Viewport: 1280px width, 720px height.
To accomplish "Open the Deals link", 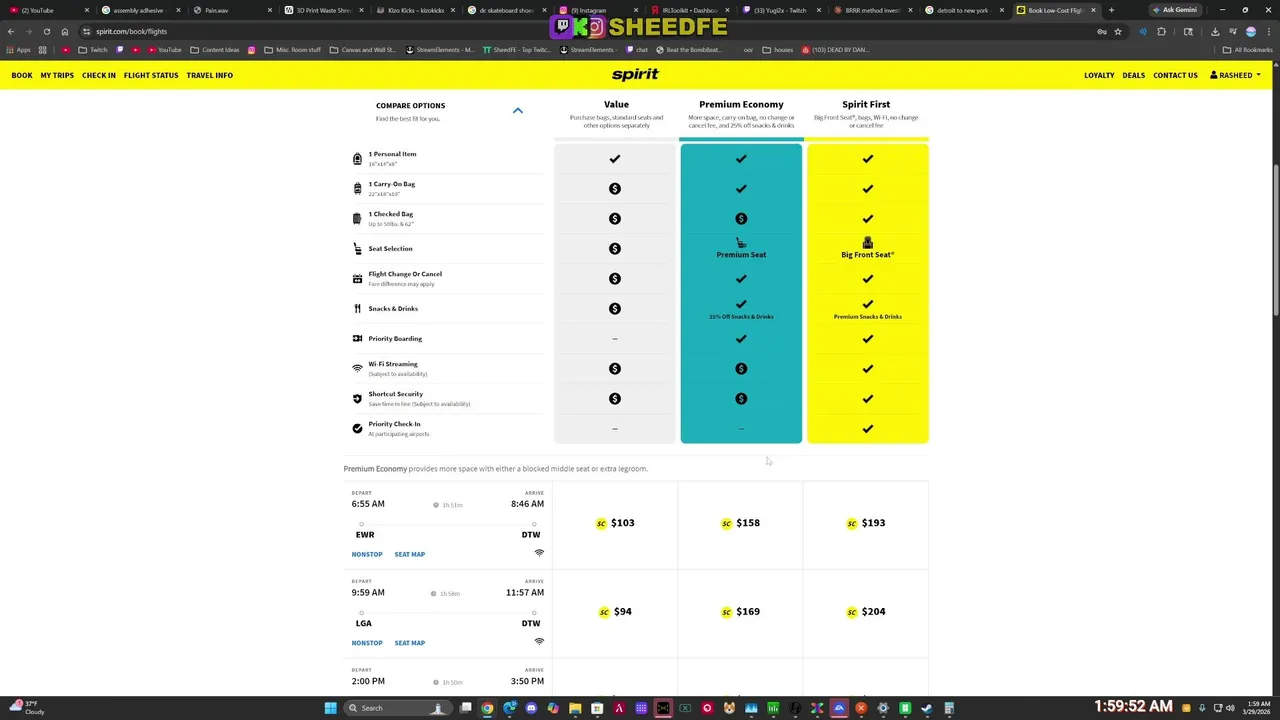I will coord(1133,75).
